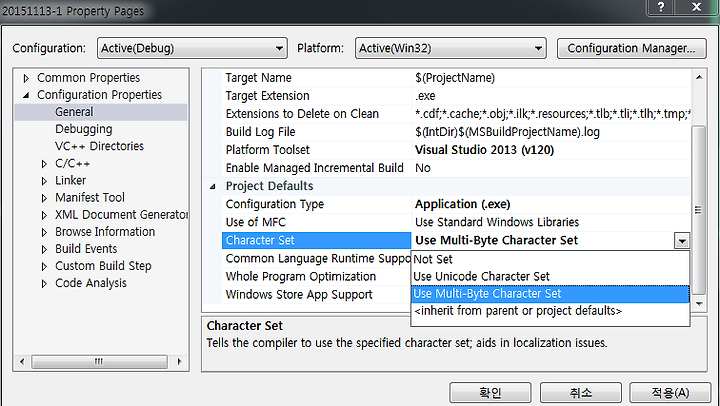Viewport: 720px width, 406px height.
Task: Click Enable Managed Incremental Build property
Action: tap(315, 168)
